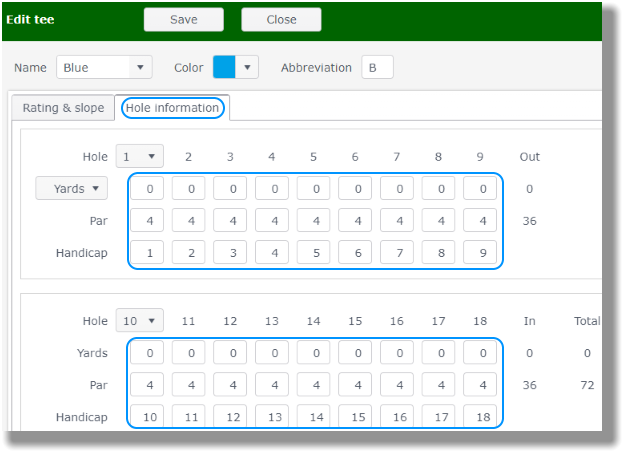624x453 pixels.
Task: Edit Par field for hole 13
Action: click(272, 384)
